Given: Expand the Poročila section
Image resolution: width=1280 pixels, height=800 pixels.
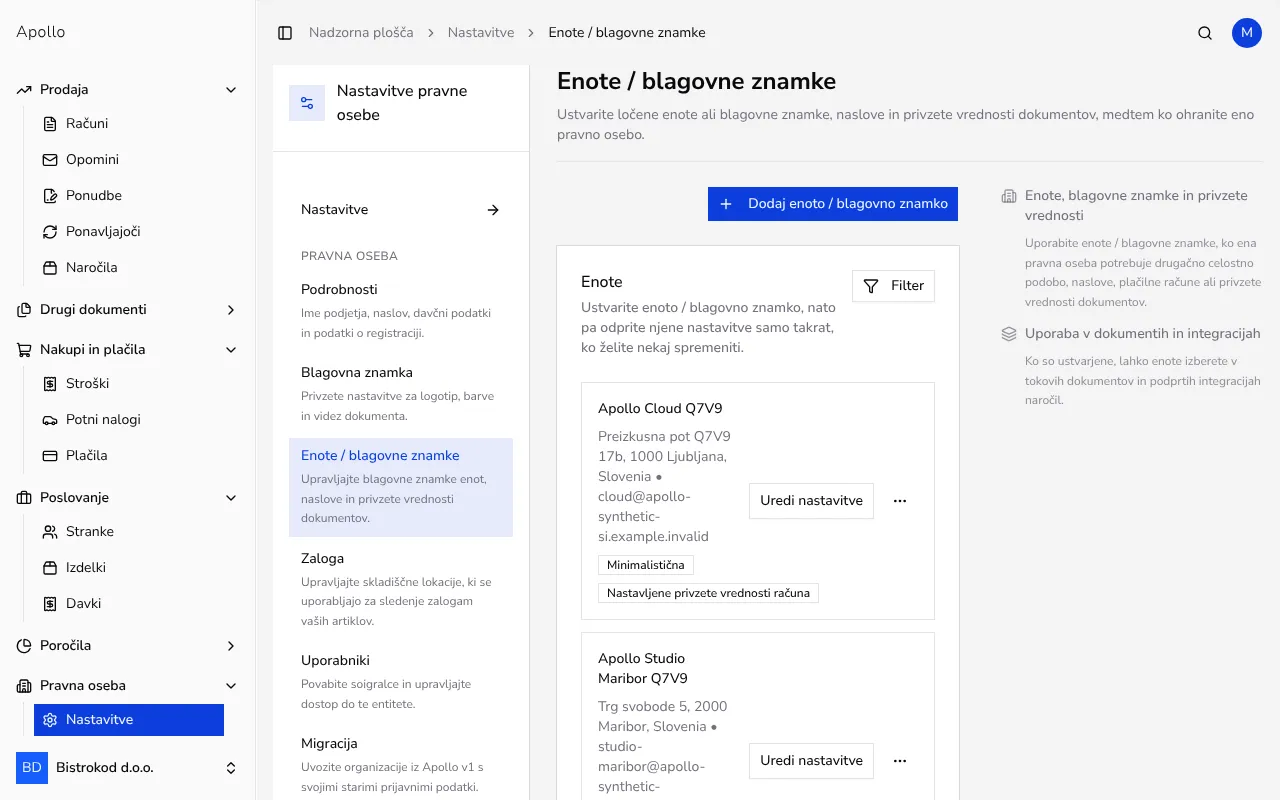Looking at the screenshot, I should [128, 646].
